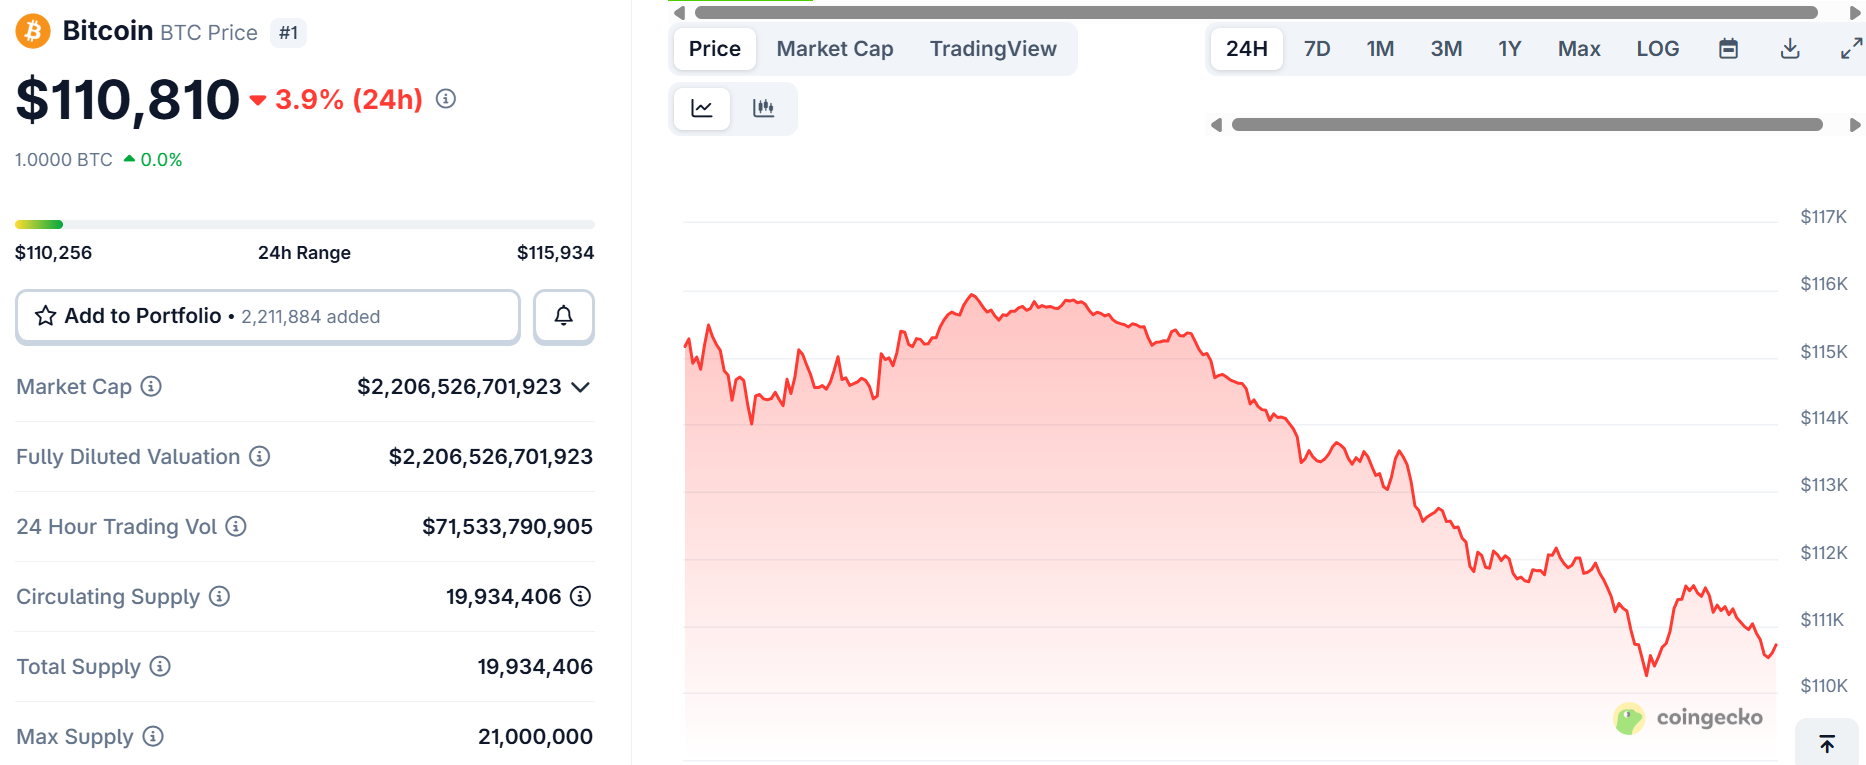1866x765 pixels.
Task: Click the $110K axis label
Action: click(x=1823, y=686)
